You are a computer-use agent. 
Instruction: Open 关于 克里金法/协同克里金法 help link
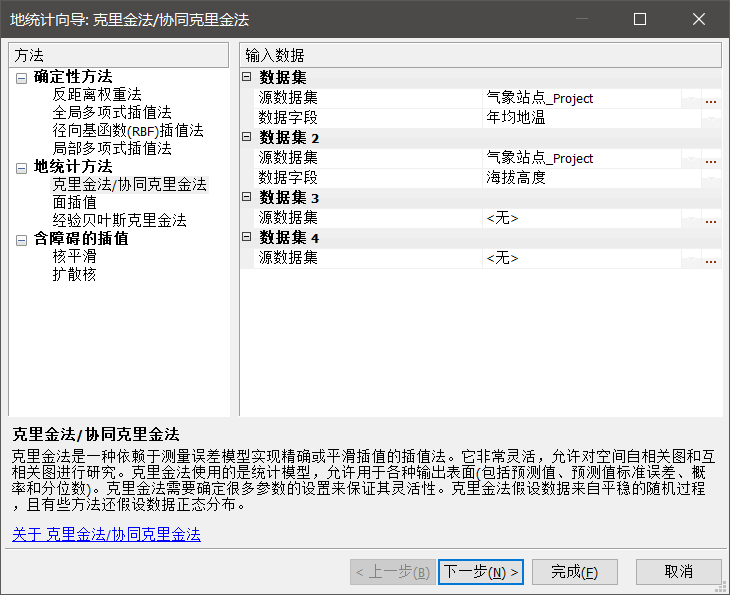(106, 534)
